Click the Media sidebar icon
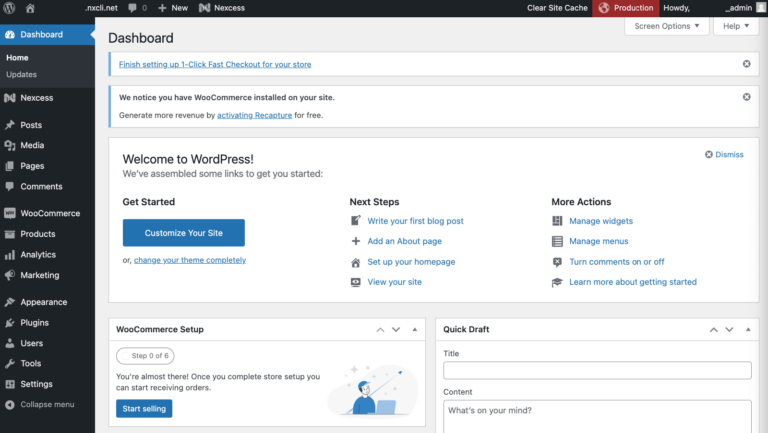The image size is (768, 433). (x=10, y=145)
